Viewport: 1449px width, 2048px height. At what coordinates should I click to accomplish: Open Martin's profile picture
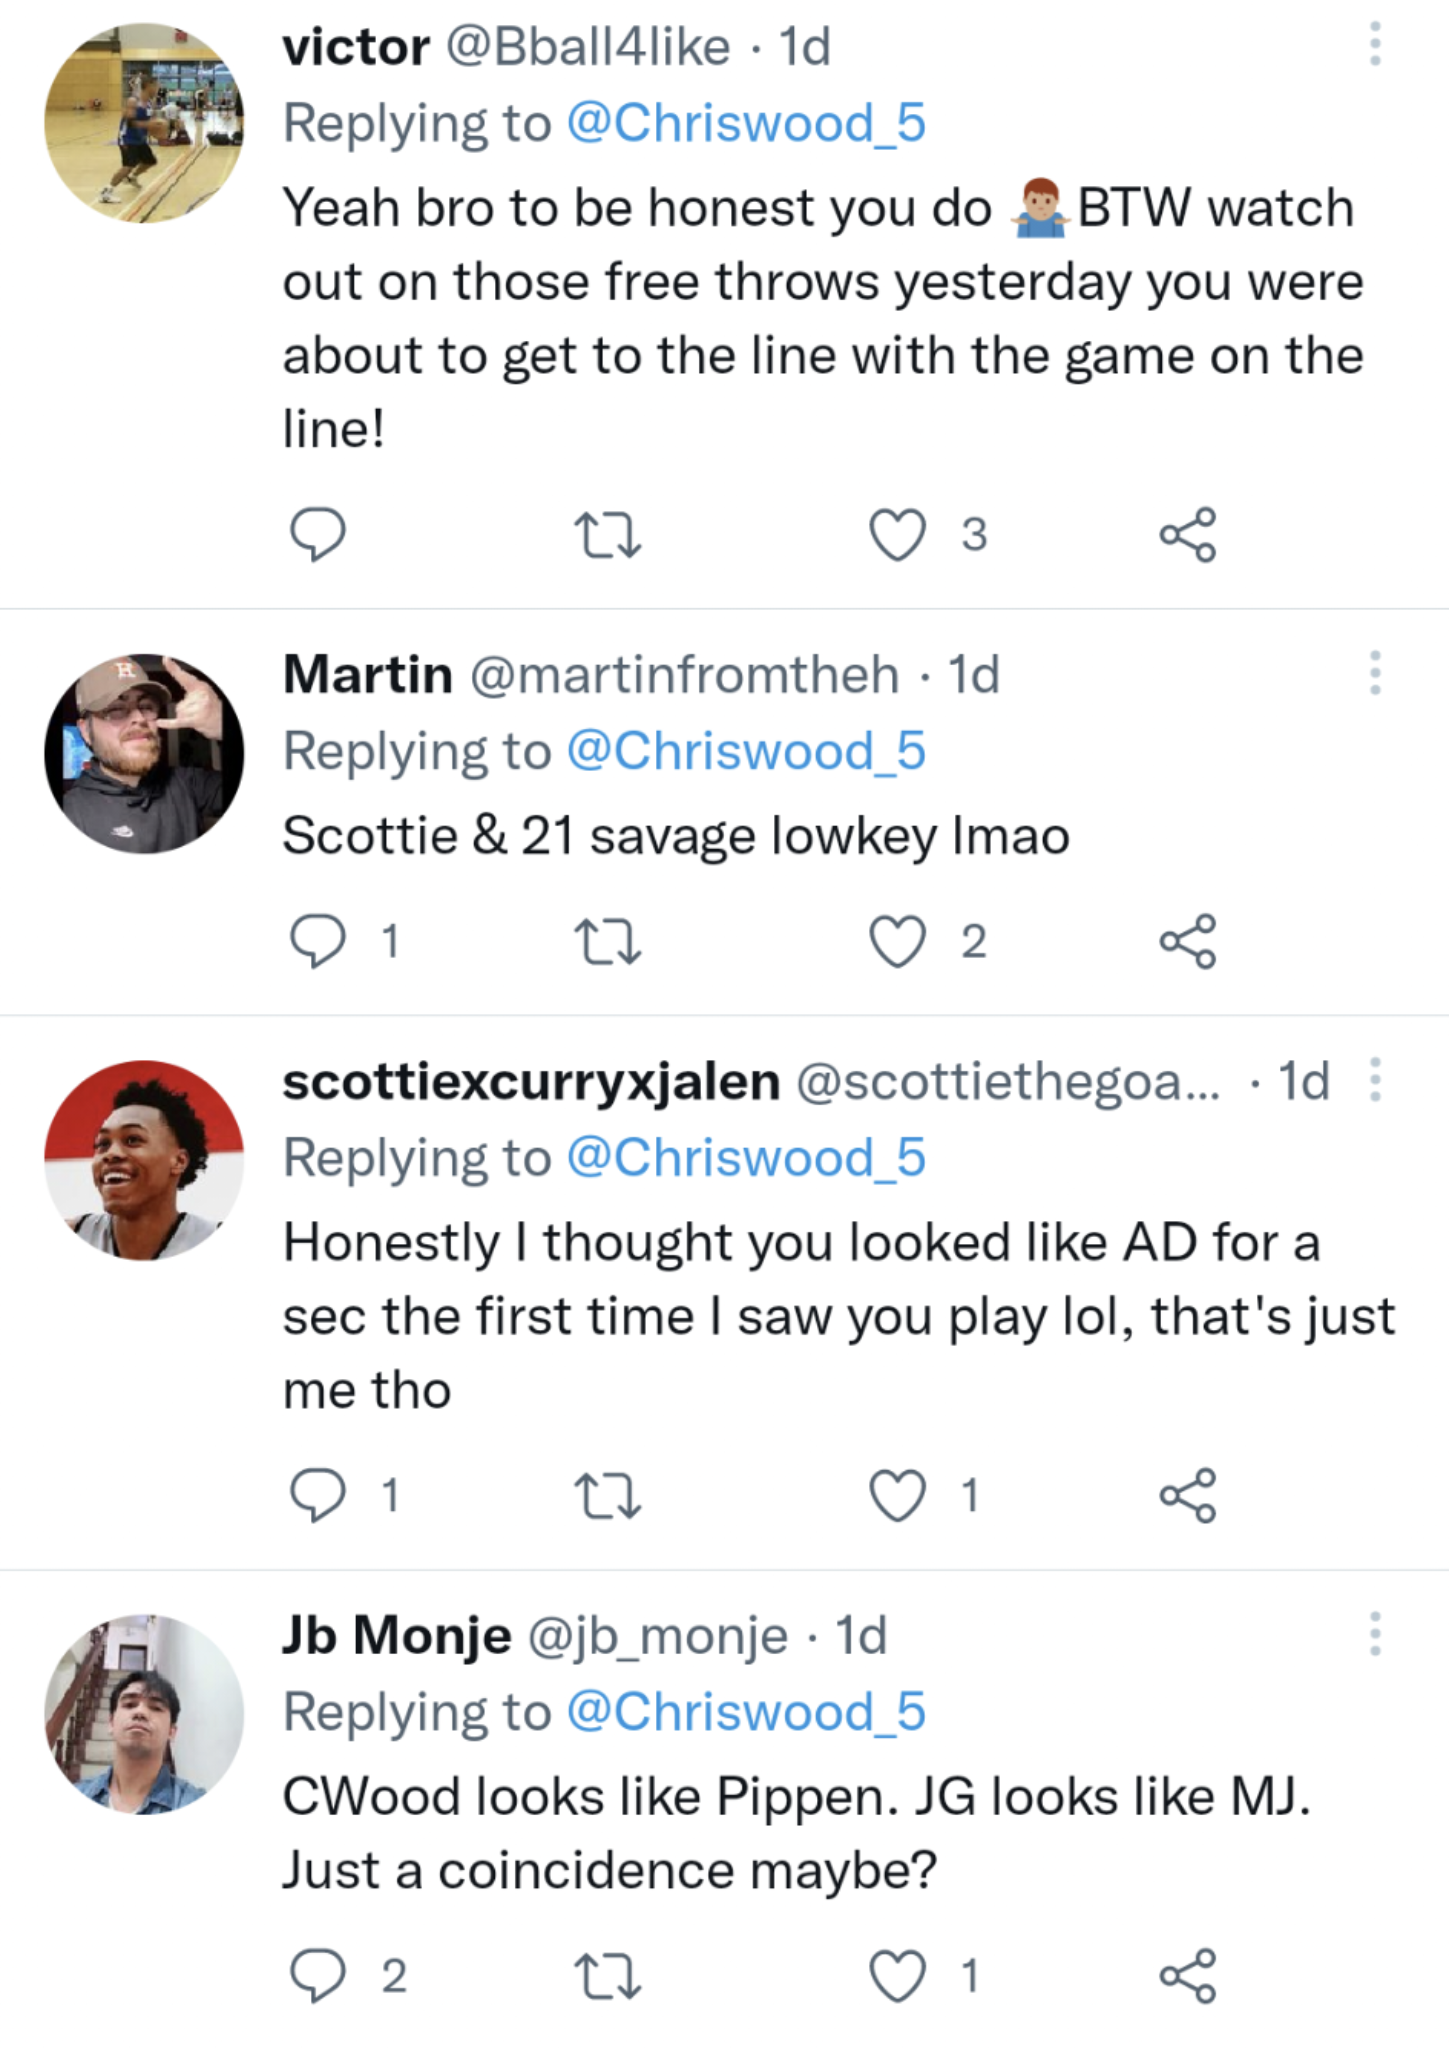pos(144,754)
